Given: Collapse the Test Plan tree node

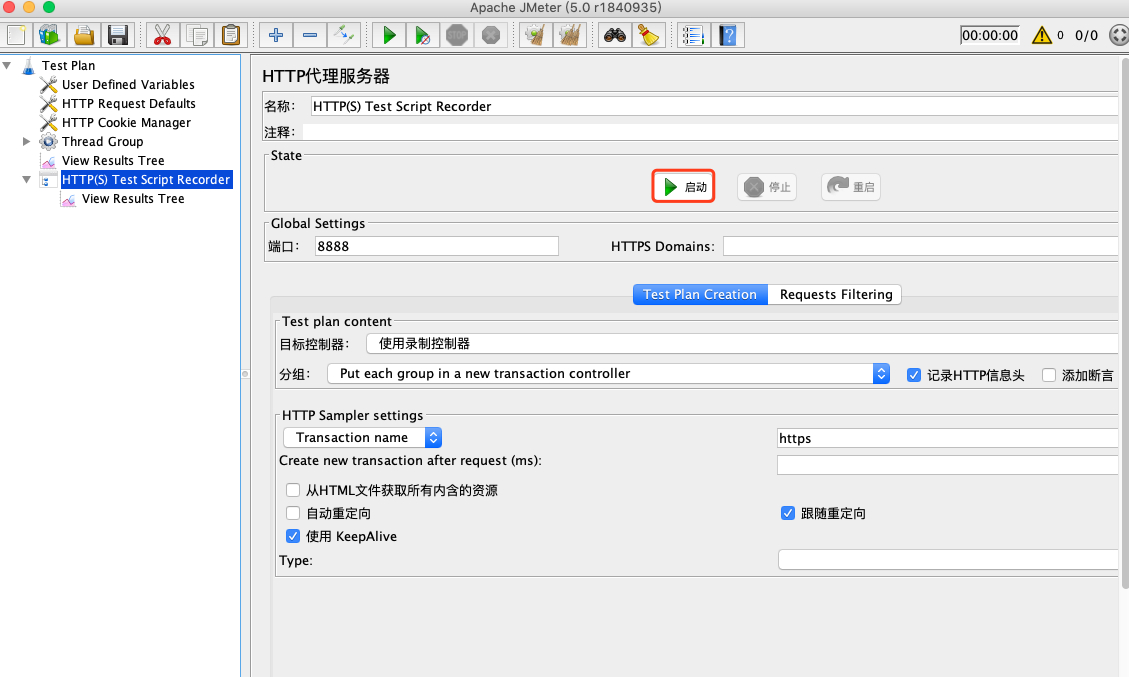Looking at the screenshot, I should (7, 66).
